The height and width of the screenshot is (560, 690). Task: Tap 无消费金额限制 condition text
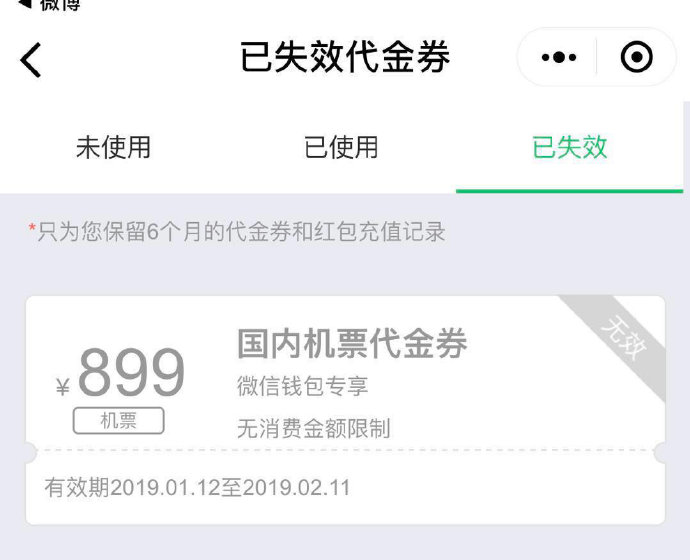[313, 428]
